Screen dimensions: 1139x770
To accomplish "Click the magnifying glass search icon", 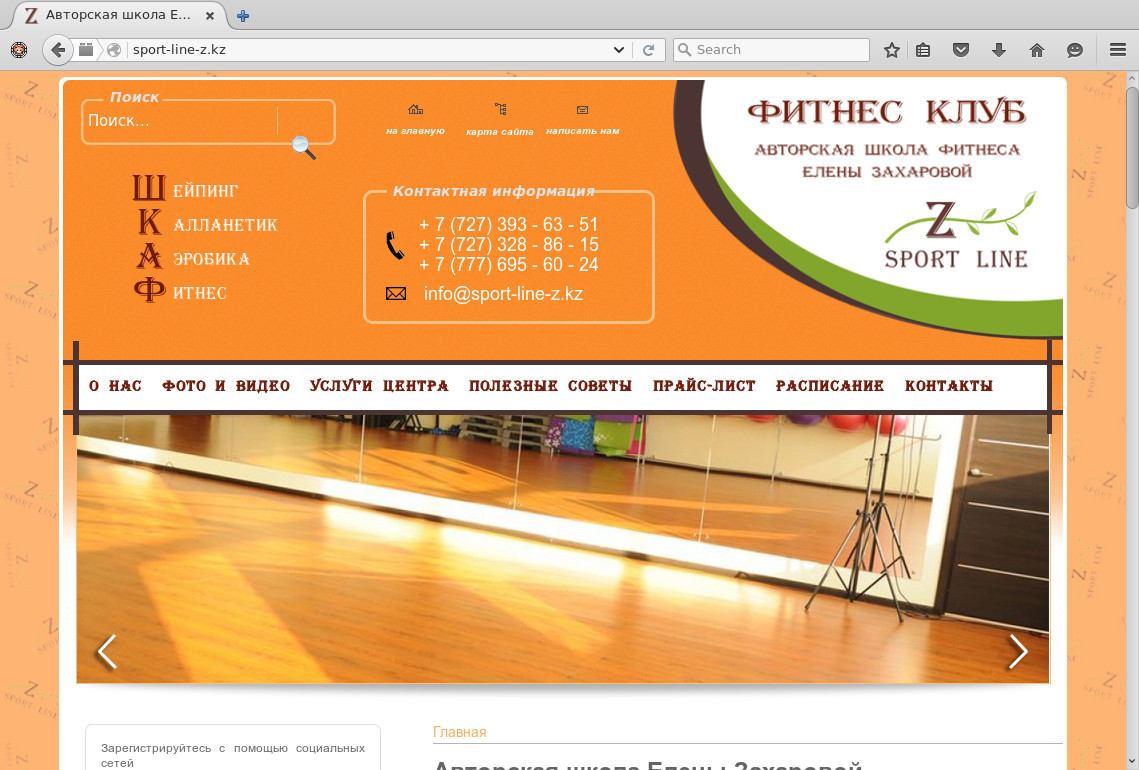I will [304, 147].
